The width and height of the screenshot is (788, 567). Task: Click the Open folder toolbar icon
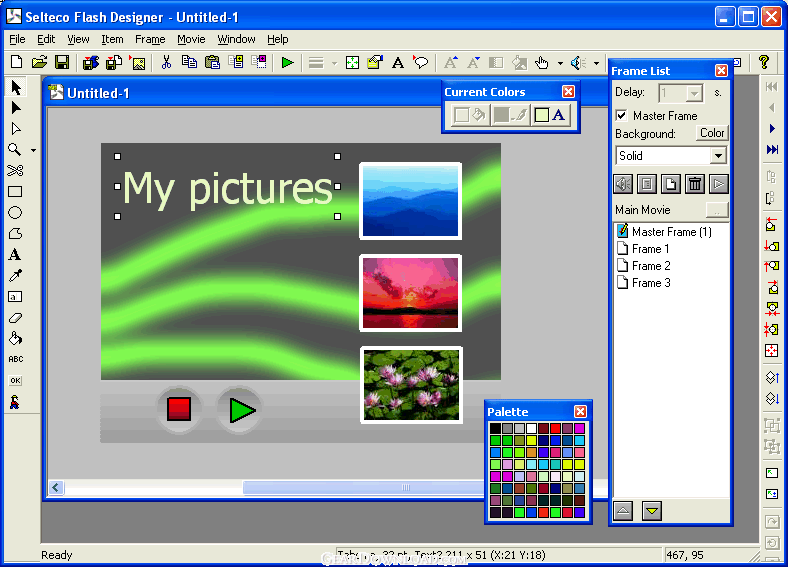[x=39, y=62]
